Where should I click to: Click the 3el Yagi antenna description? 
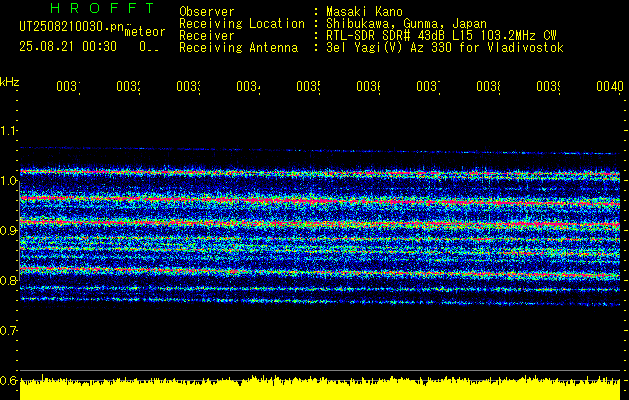click(445, 48)
